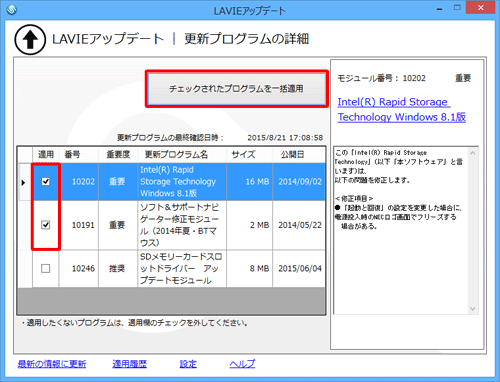Open the ヘルプ link
Screen dimensions: 500x382
coord(242,364)
